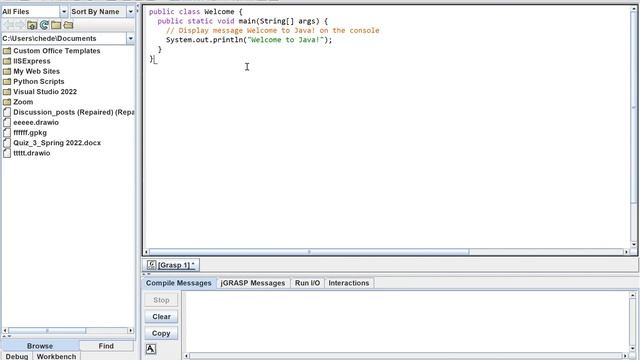Click the 'public class Welcome {' line
Image resolution: width=640 pixels, height=360 pixels.
point(196,11)
